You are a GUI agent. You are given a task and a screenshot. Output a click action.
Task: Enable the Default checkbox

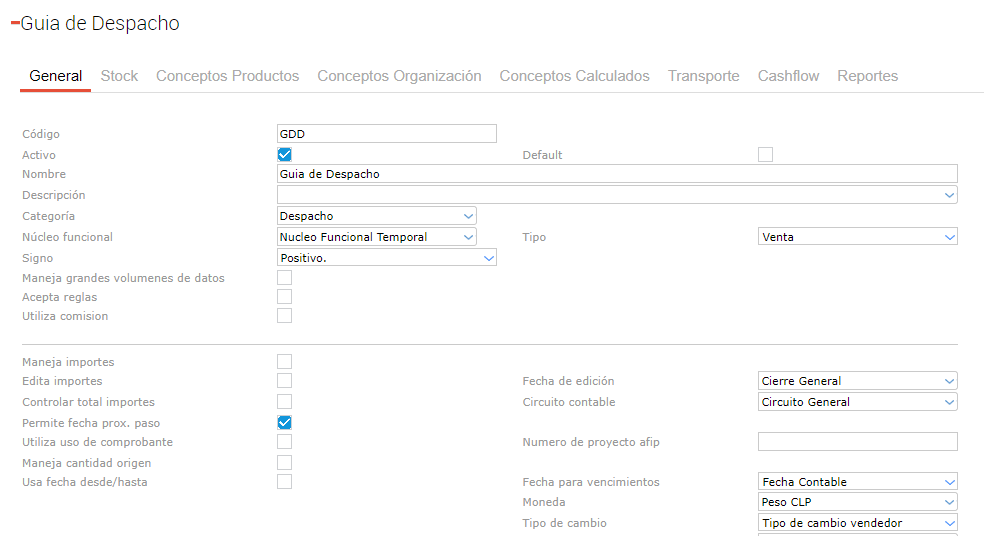(765, 154)
